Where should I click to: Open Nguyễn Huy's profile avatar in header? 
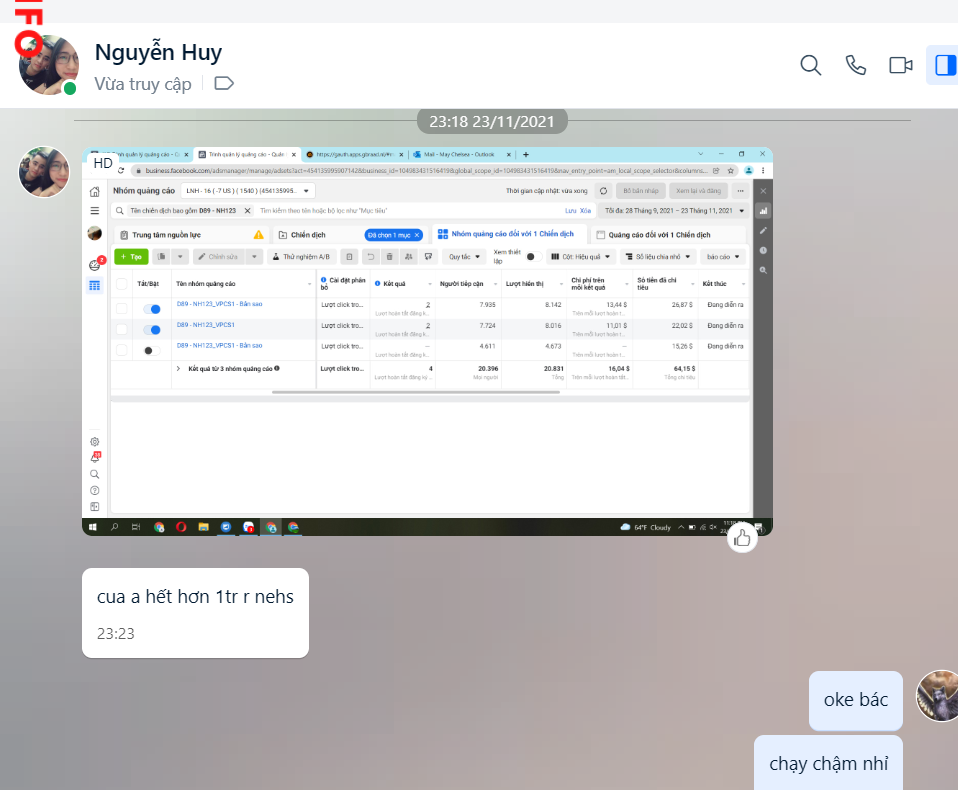point(48,65)
